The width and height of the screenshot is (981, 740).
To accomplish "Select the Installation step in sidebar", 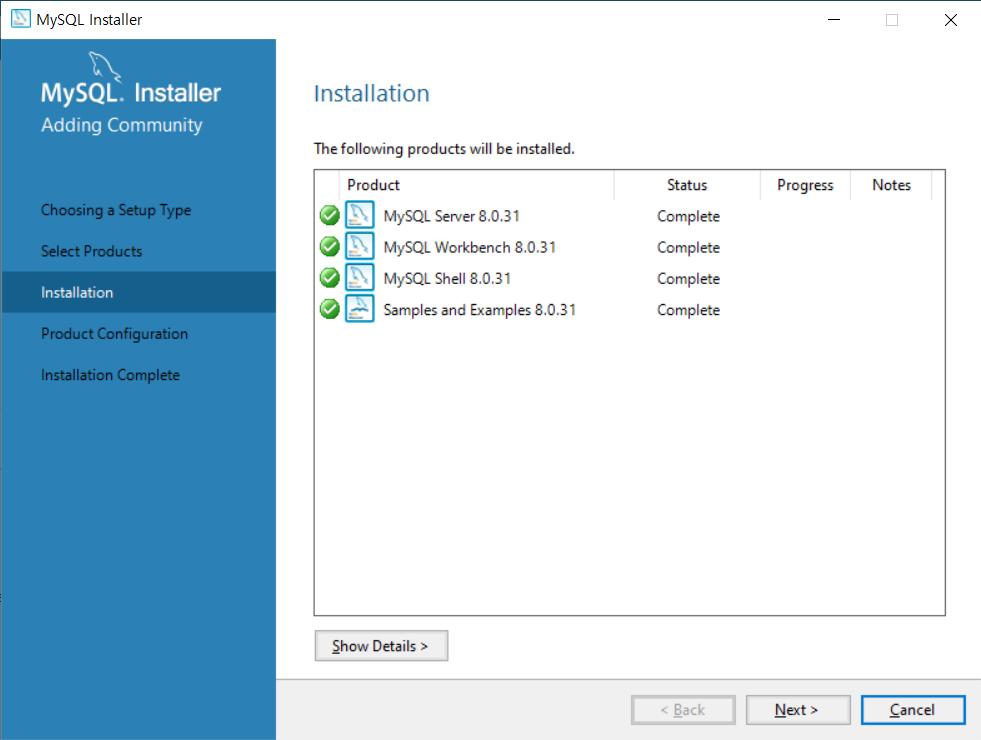I will click(138, 292).
